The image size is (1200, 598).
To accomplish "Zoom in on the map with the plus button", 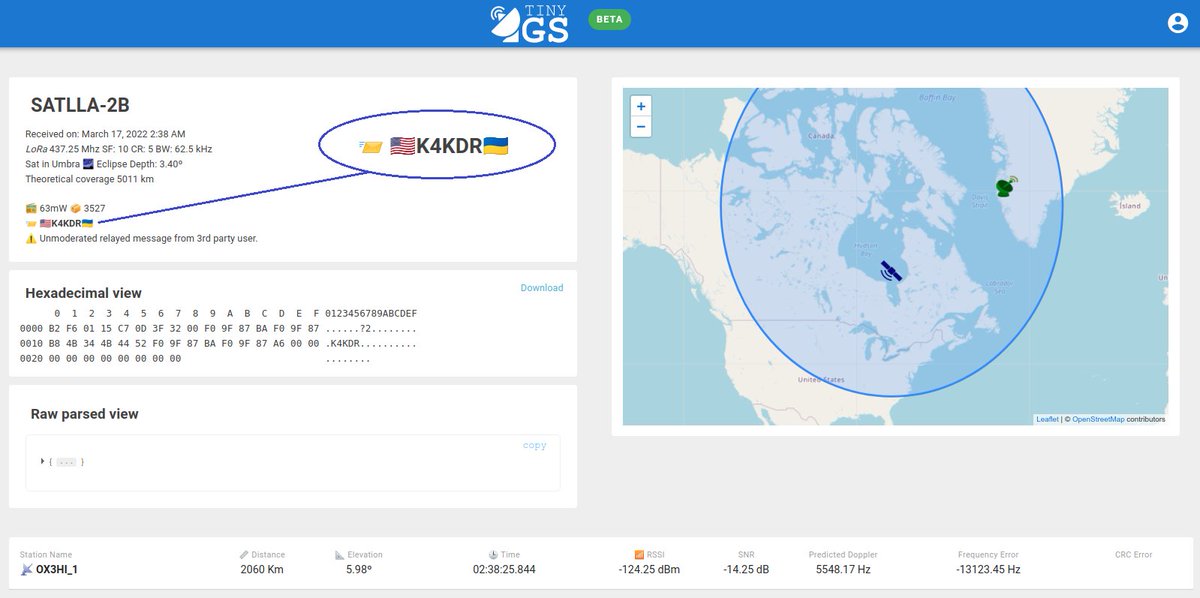I will coord(639,106).
